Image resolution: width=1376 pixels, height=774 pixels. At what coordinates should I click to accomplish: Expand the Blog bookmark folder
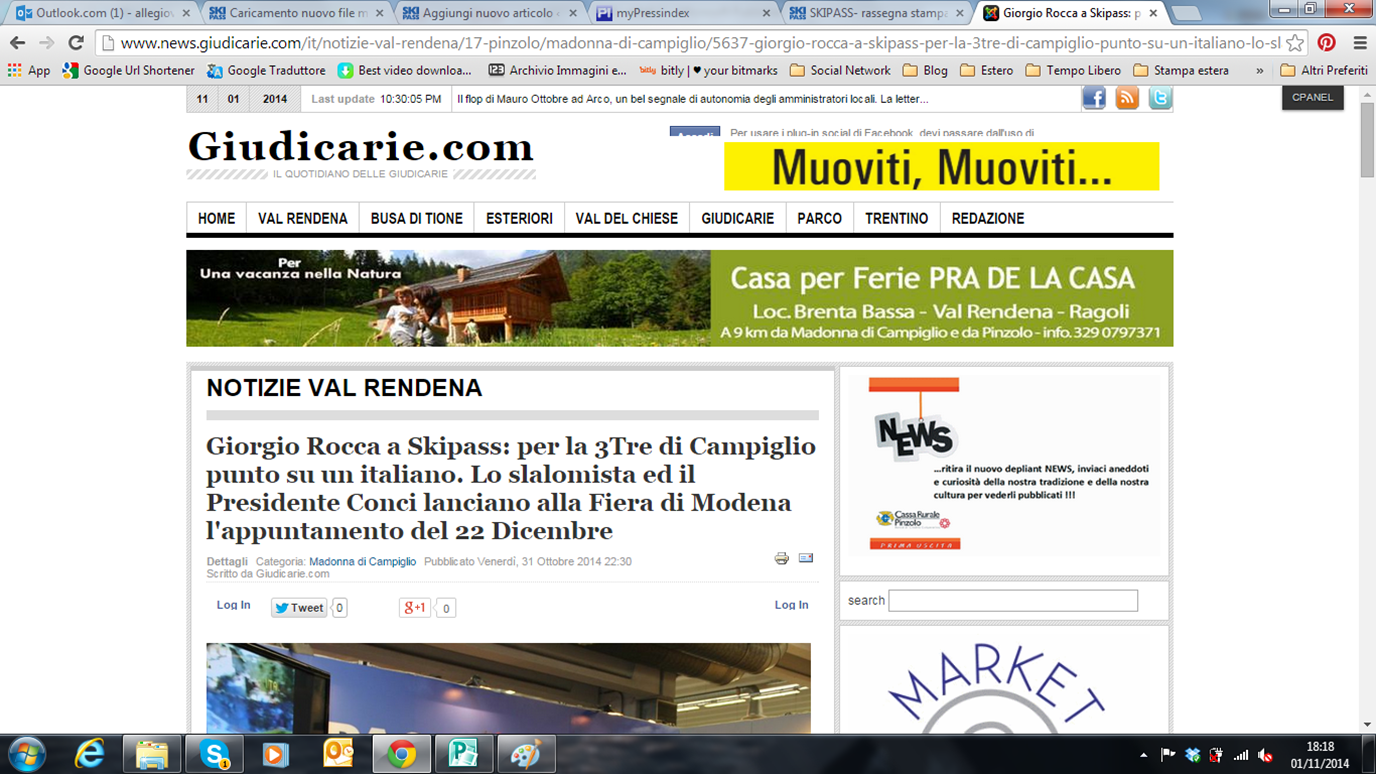pos(925,71)
